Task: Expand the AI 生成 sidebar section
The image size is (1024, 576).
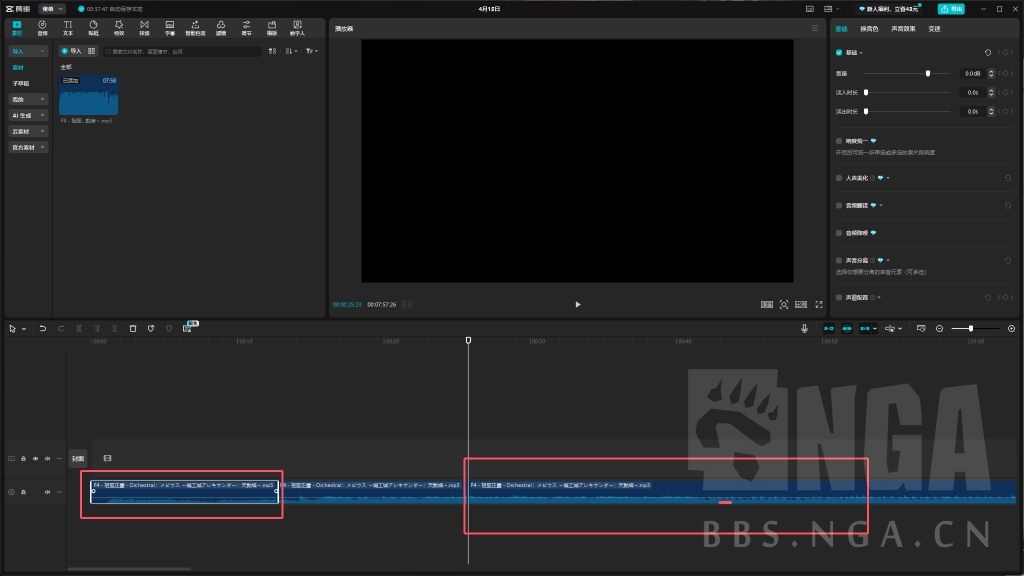Action: coord(28,115)
